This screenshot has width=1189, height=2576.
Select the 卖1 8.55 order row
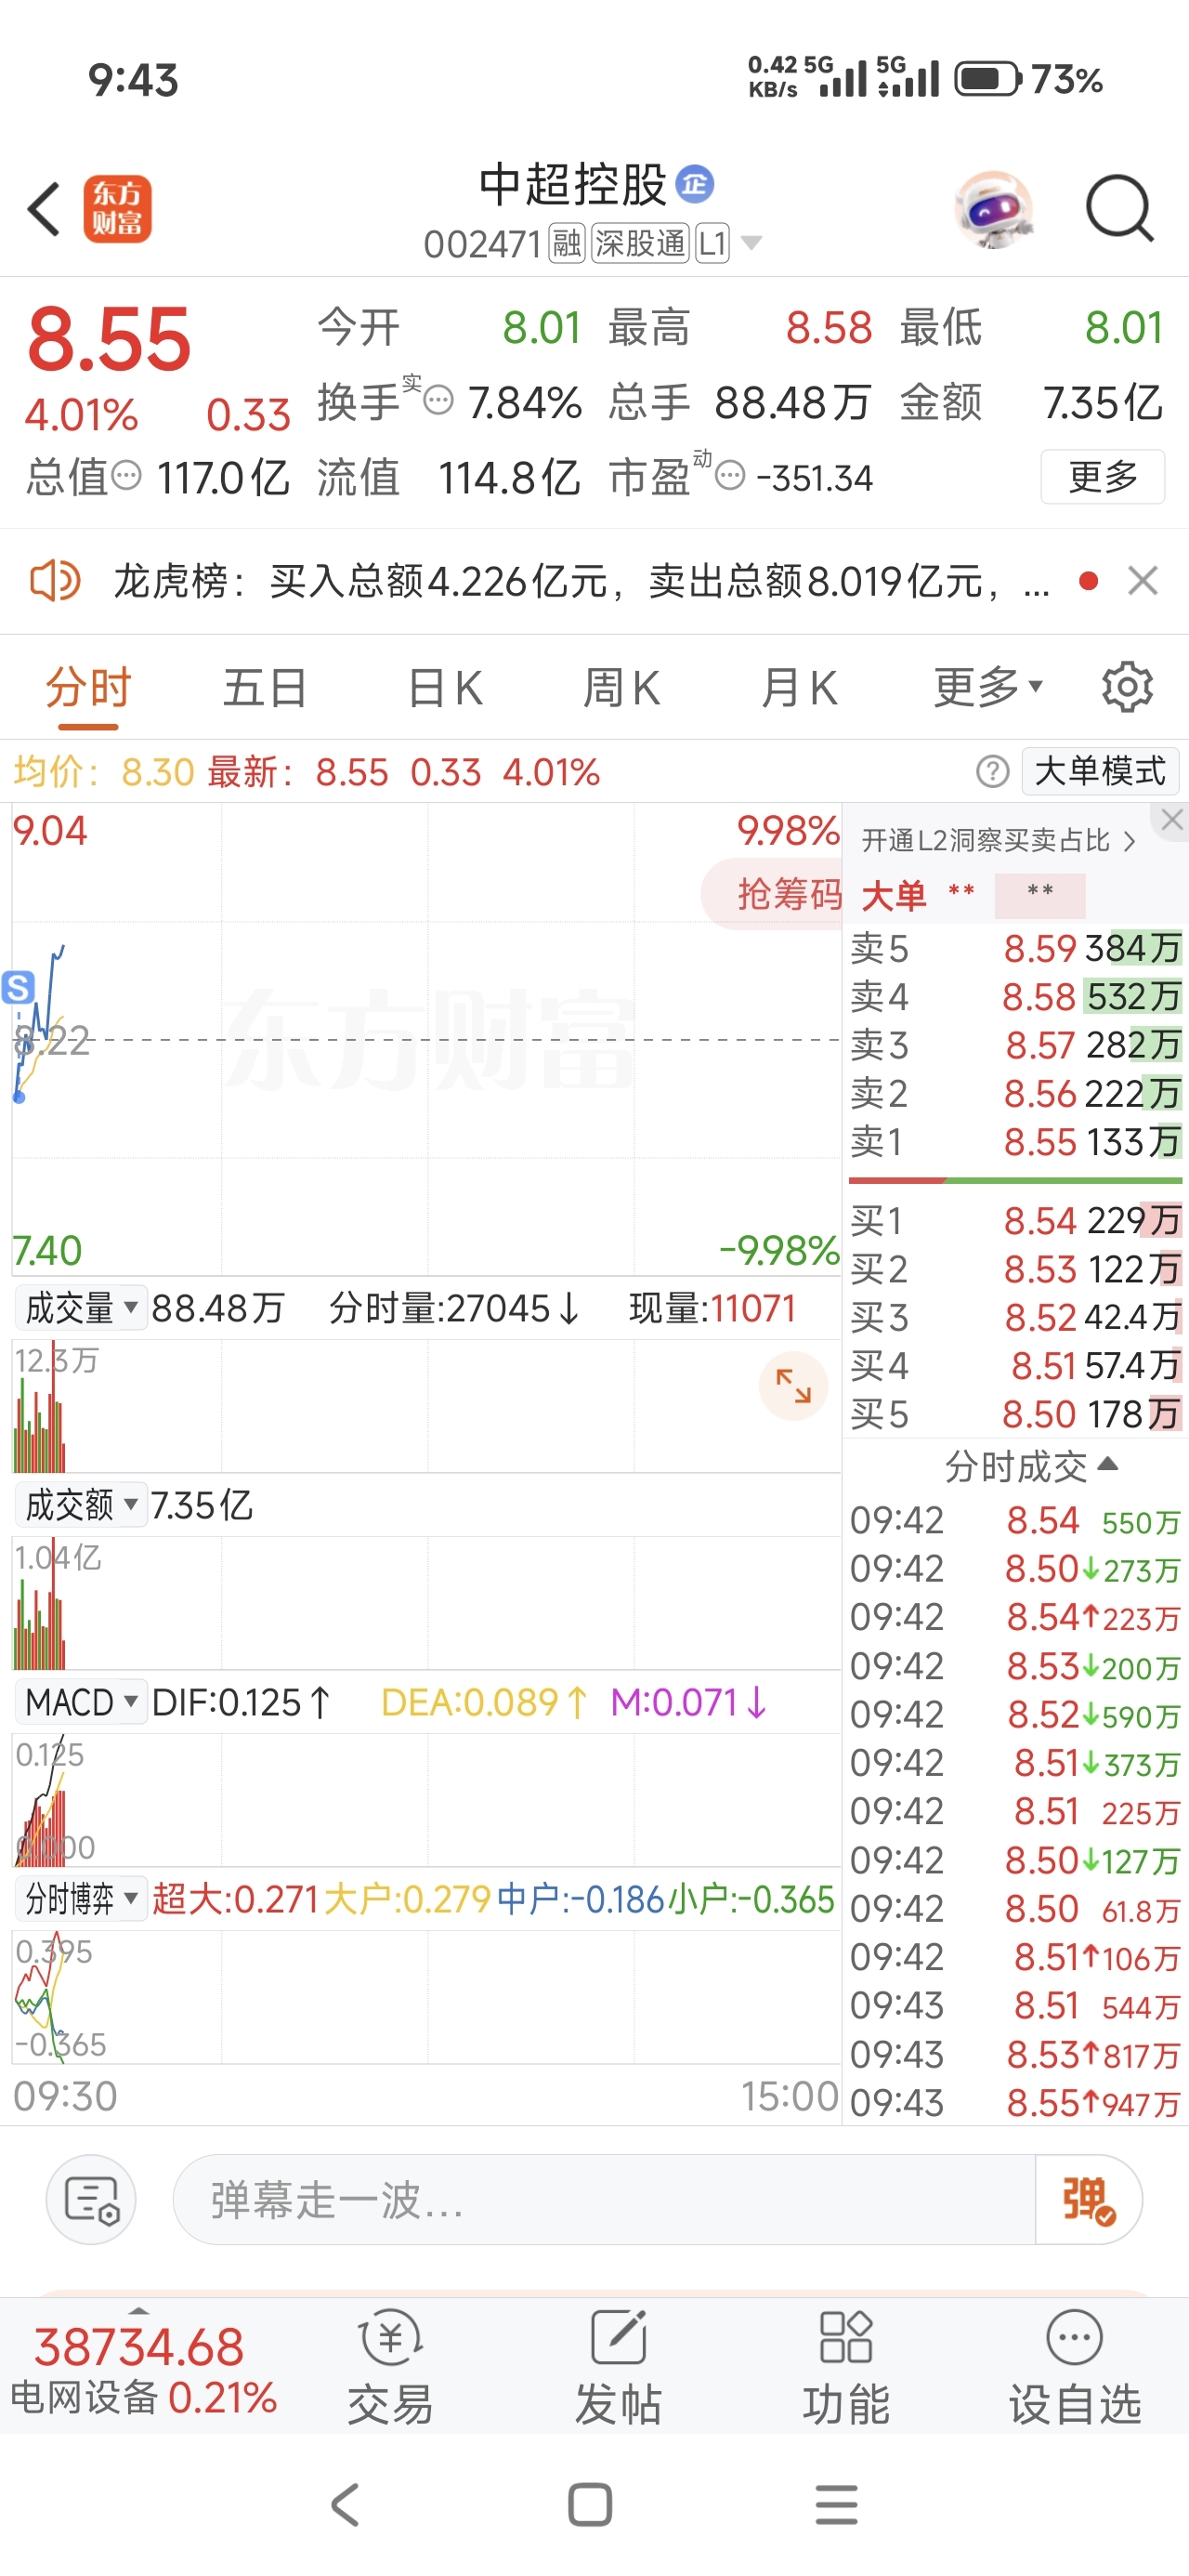click(1015, 1141)
